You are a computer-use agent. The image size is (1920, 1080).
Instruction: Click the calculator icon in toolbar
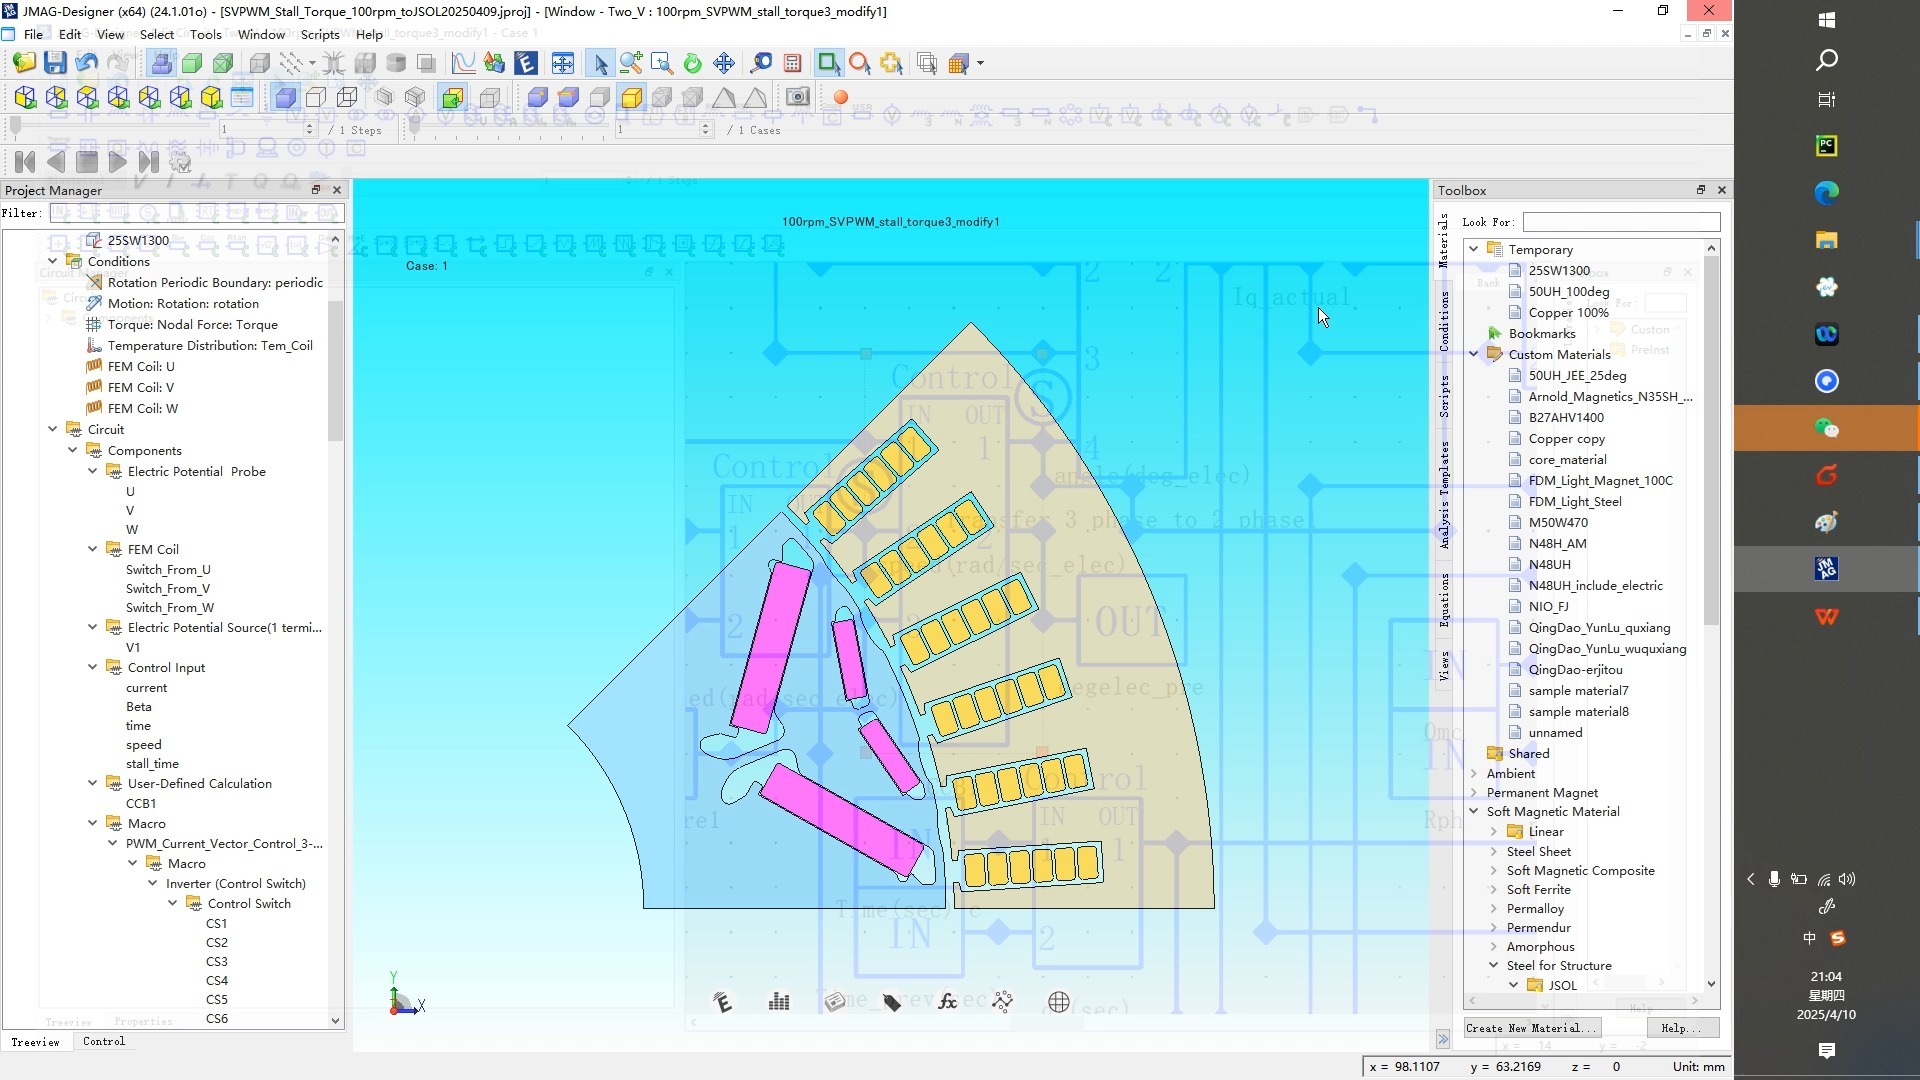pyautogui.click(x=793, y=63)
